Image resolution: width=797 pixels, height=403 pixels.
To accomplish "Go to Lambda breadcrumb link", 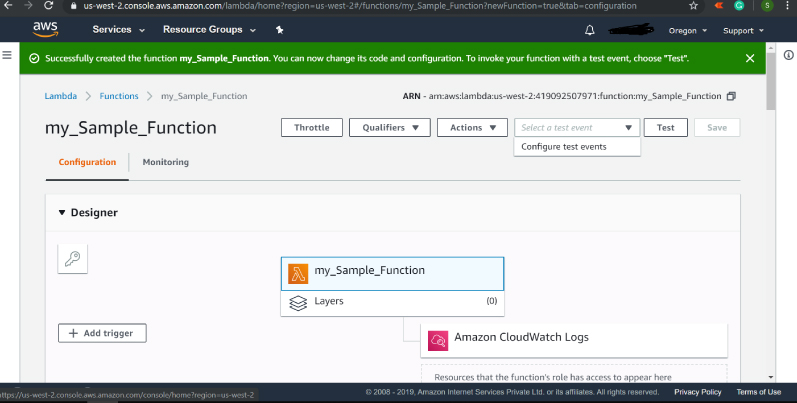I will (x=60, y=96).
